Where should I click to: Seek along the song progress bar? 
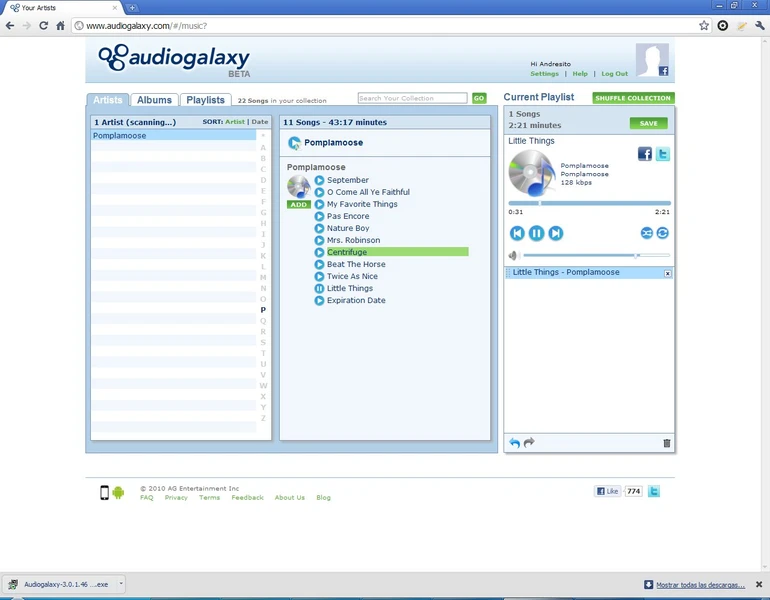[589, 203]
